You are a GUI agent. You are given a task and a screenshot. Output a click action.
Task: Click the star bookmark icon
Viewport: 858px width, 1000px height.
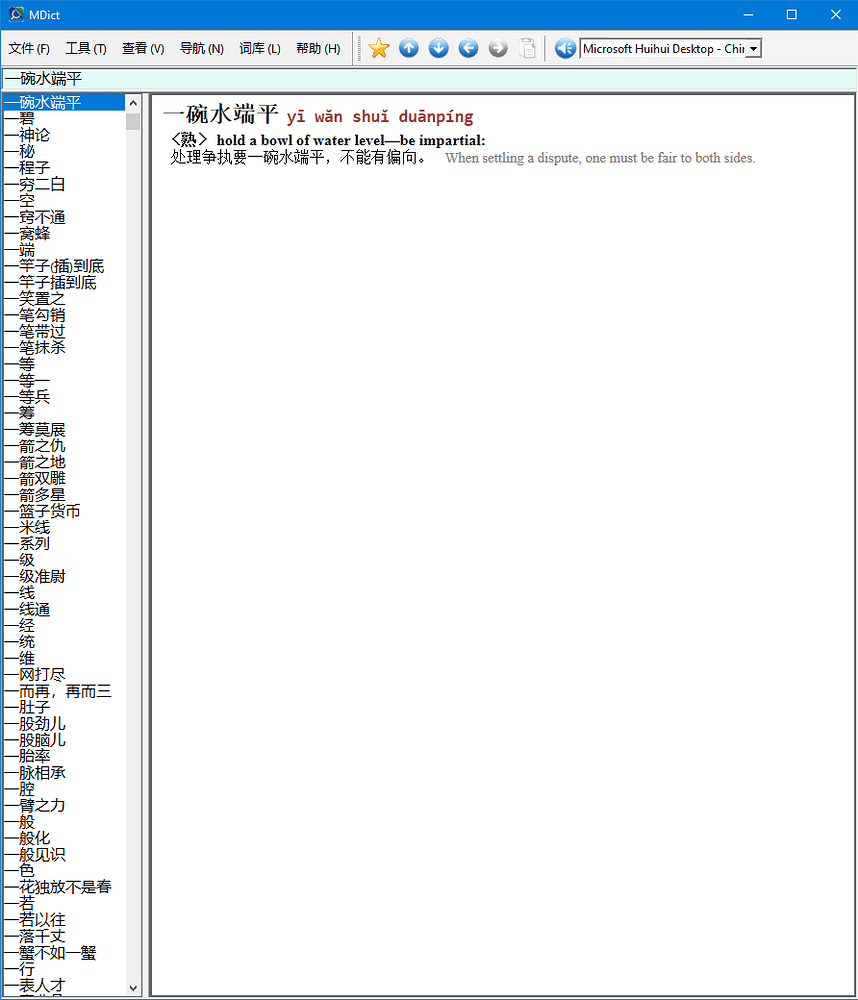tap(378, 47)
